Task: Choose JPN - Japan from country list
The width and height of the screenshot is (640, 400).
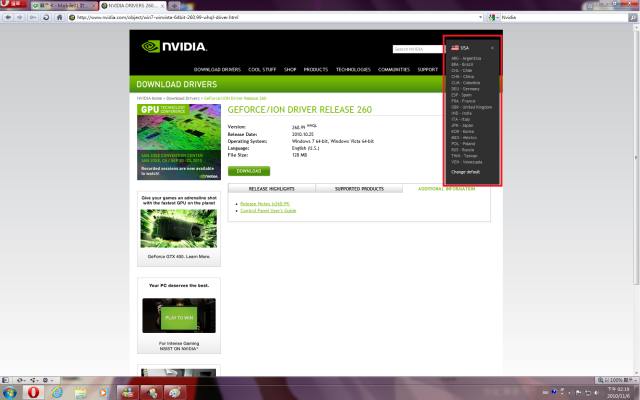Action: click(x=462, y=126)
